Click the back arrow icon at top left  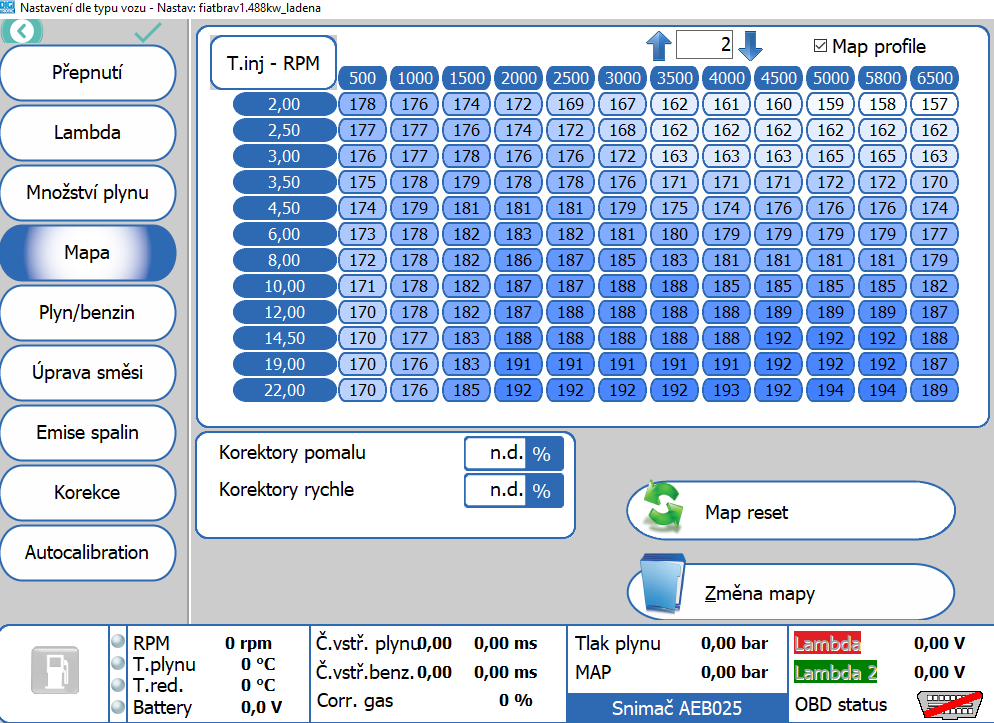(x=23, y=31)
